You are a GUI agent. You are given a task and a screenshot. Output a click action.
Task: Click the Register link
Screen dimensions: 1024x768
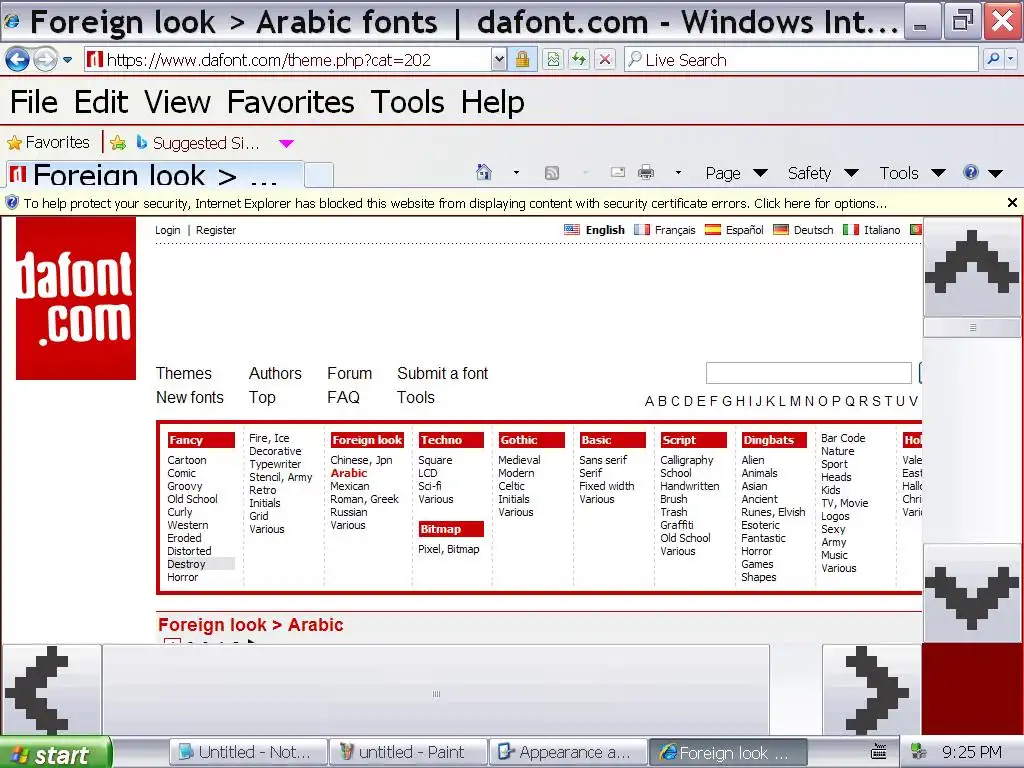tap(216, 230)
